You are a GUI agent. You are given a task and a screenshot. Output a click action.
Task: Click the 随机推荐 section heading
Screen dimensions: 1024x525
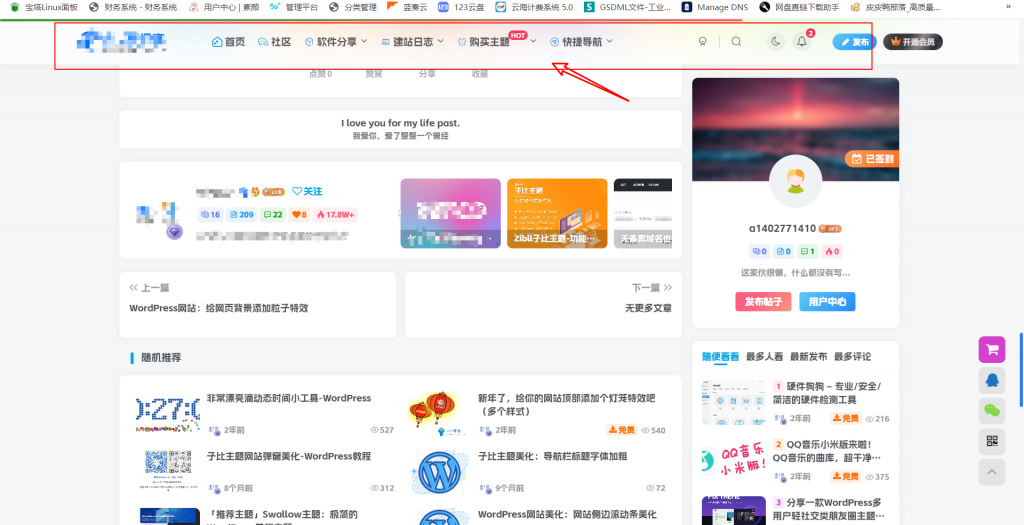161,357
